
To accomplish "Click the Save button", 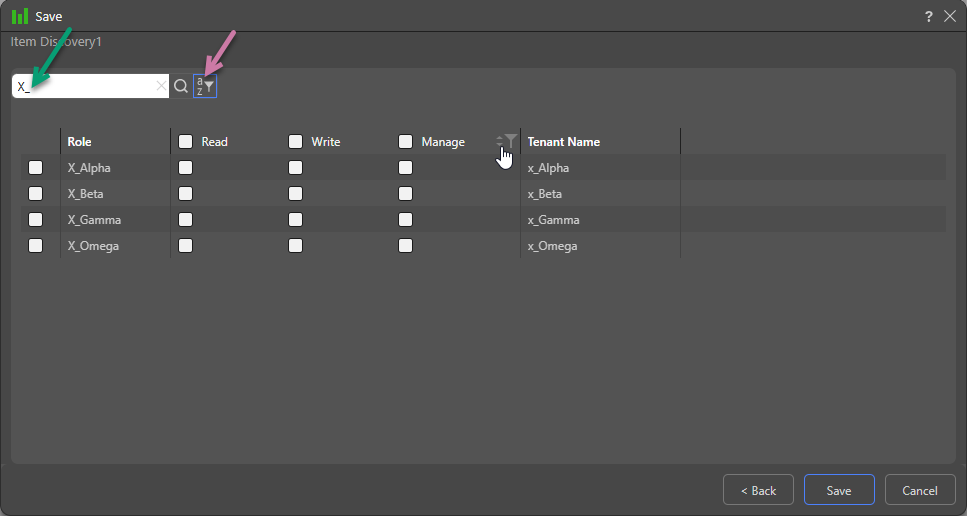I will (839, 491).
